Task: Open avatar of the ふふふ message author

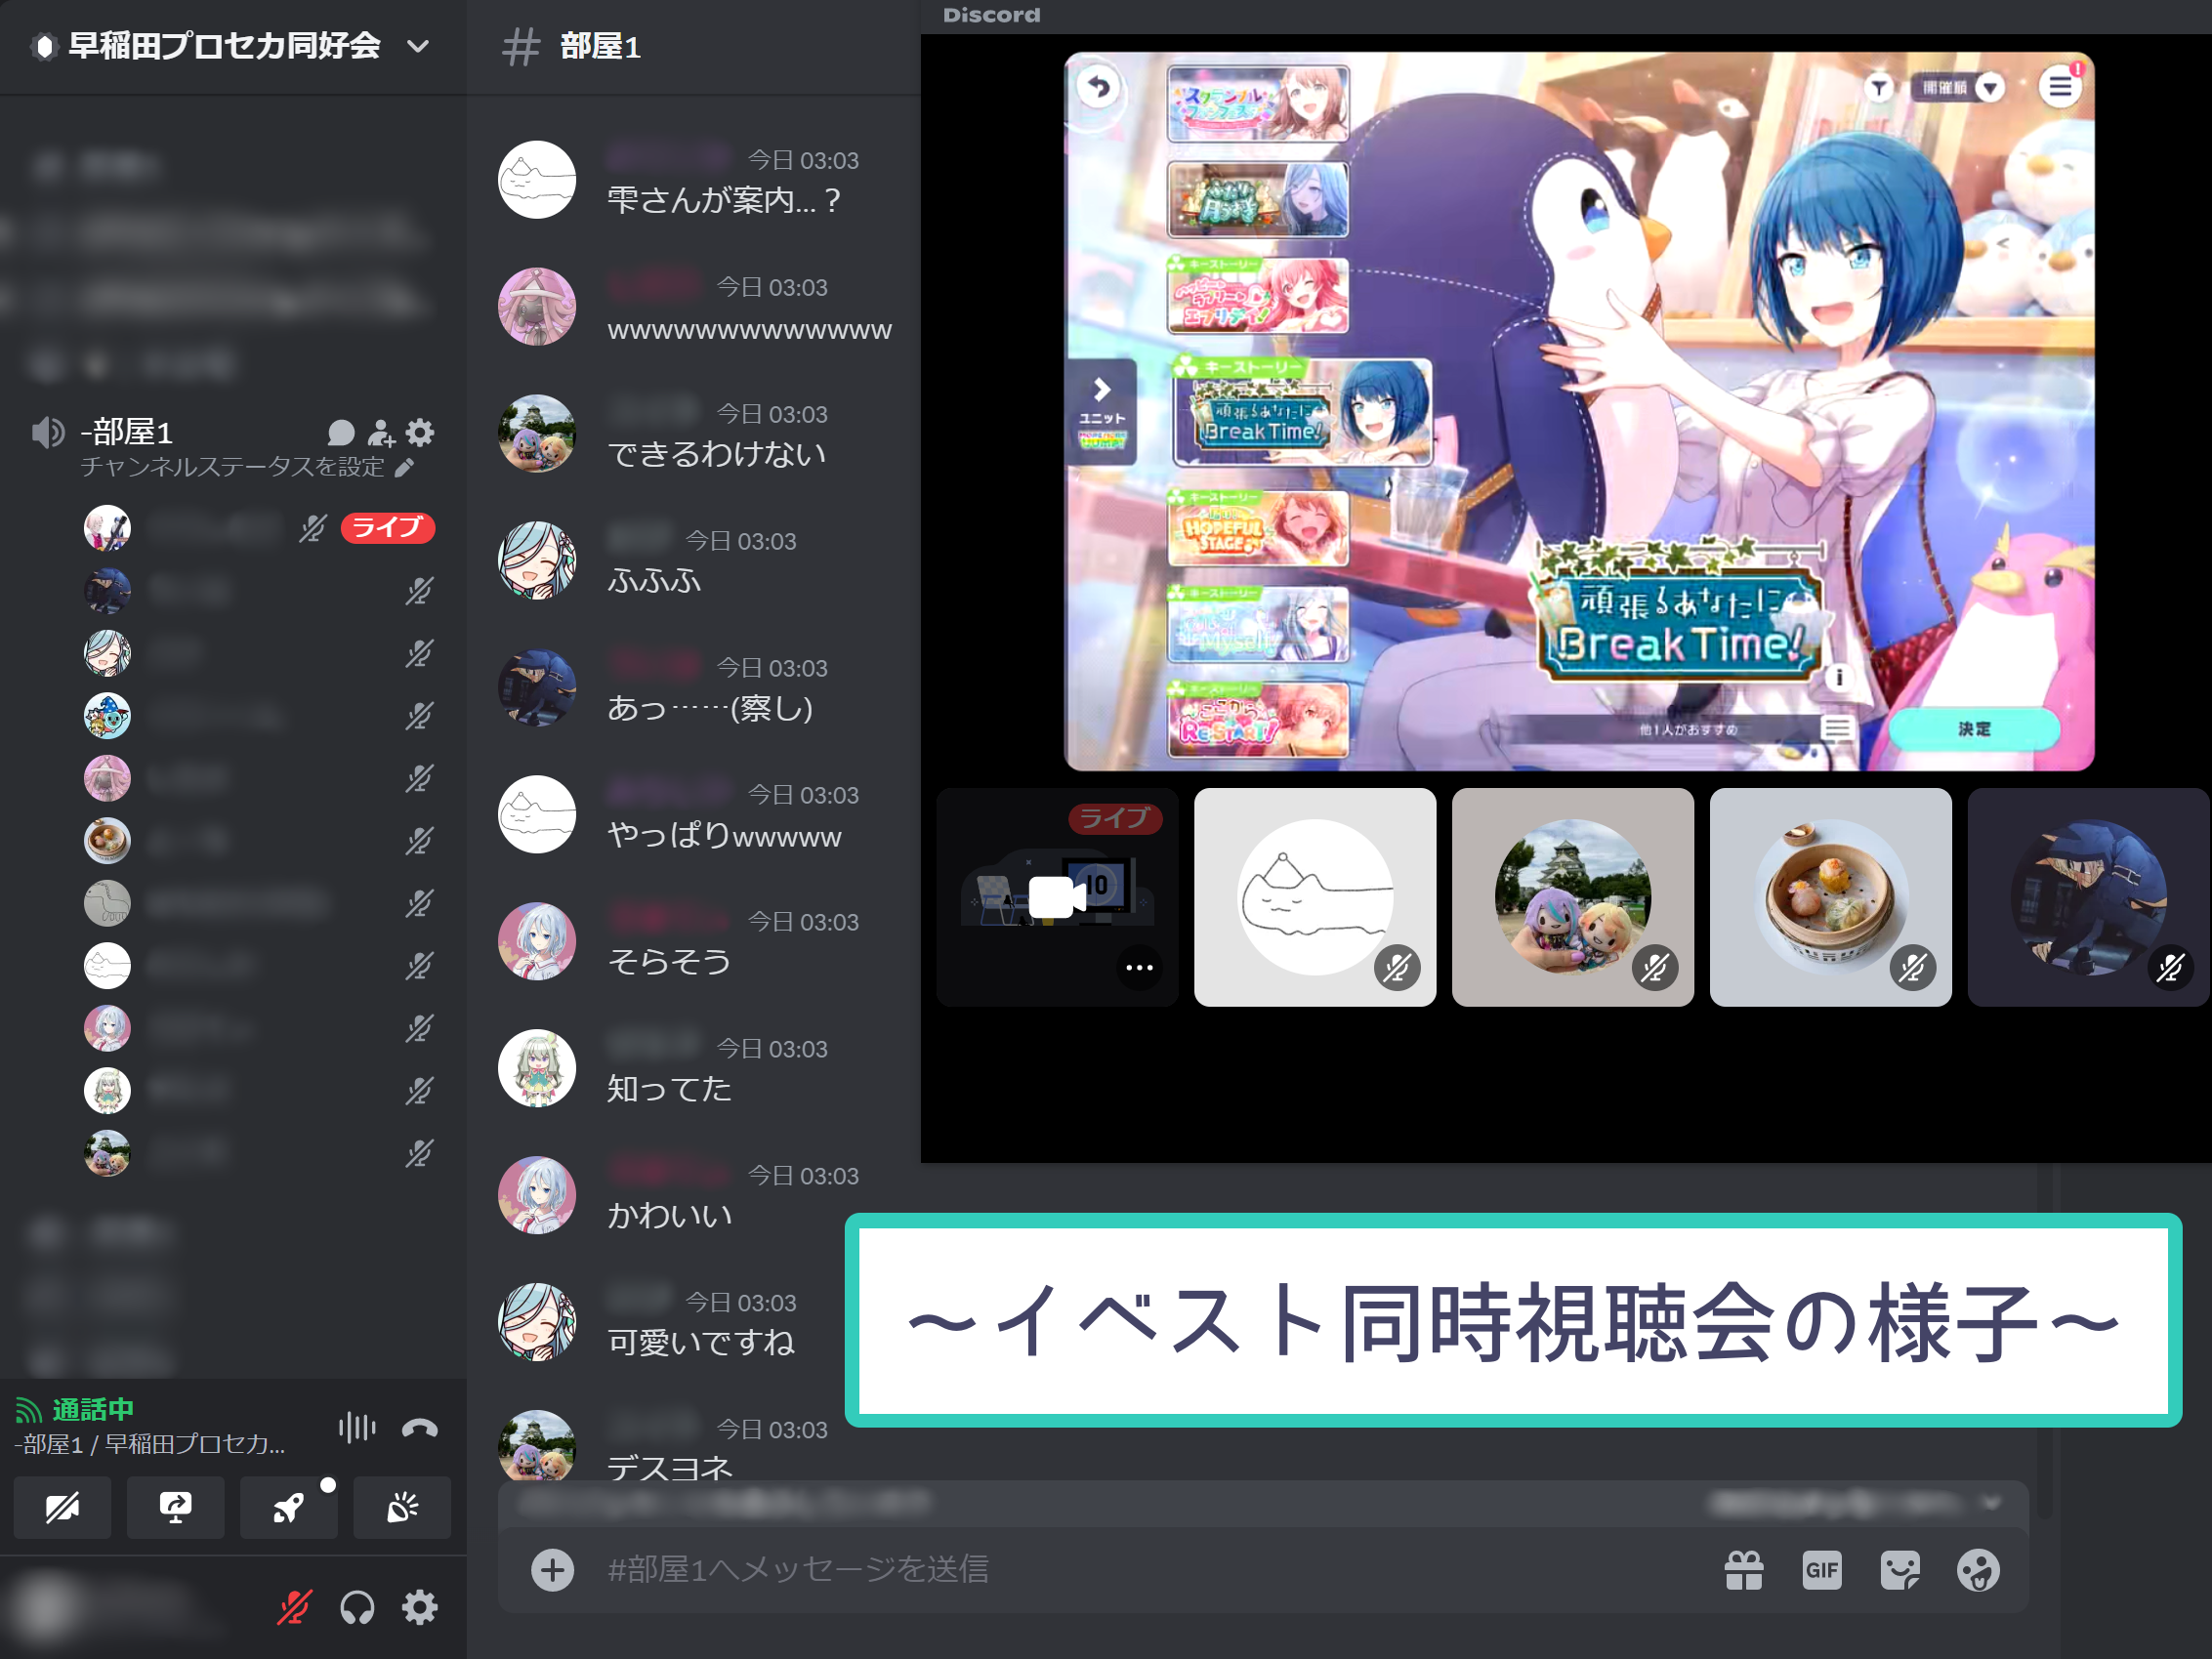Action: (537, 560)
